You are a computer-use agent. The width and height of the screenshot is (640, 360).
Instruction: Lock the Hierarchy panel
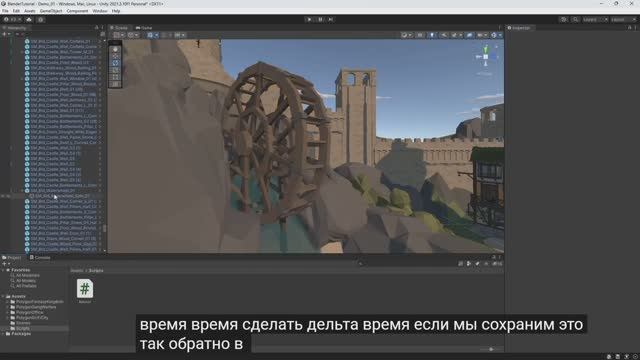(x=97, y=28)
